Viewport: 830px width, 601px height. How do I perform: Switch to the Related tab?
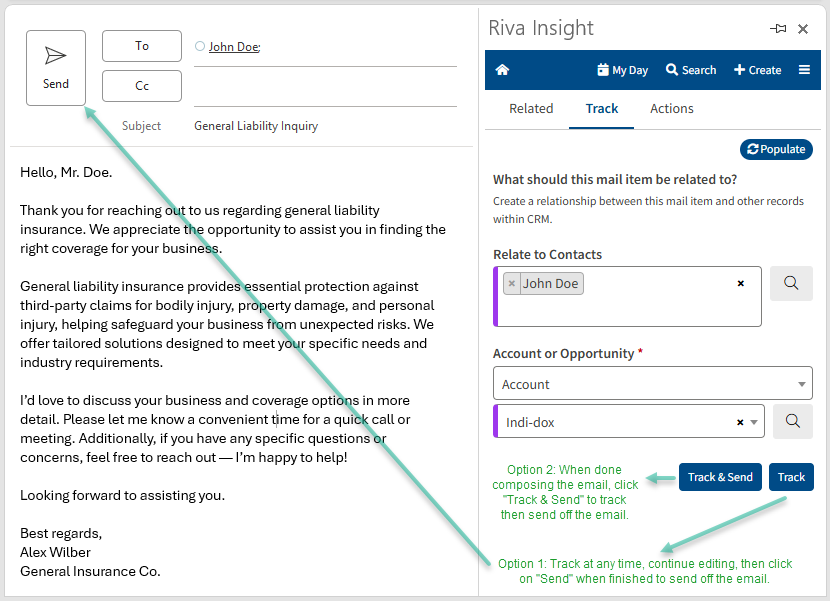[x=531, y=109]
